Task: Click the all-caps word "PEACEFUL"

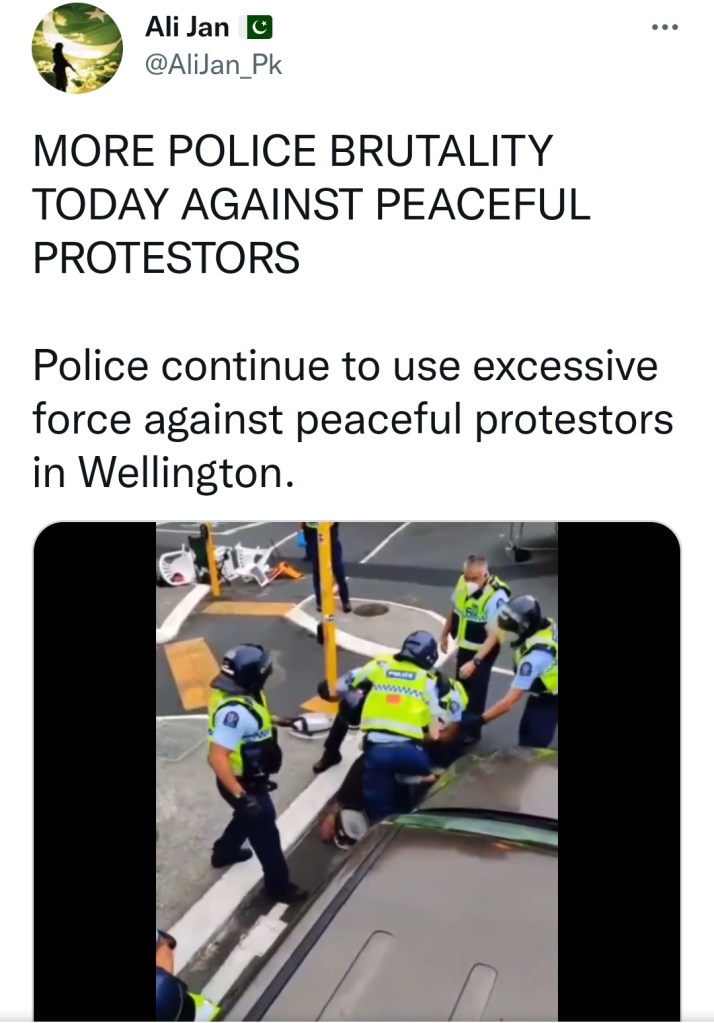Action: point(483,204)
